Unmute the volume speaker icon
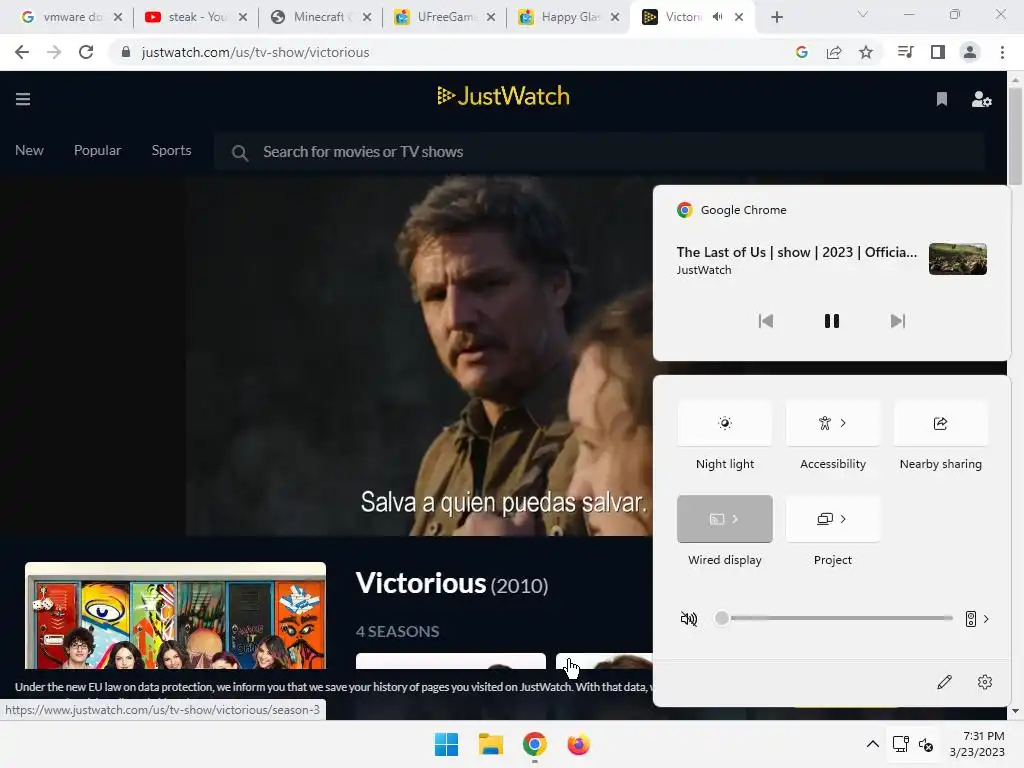Viewport: 1024px width, 768px height. 689,618
